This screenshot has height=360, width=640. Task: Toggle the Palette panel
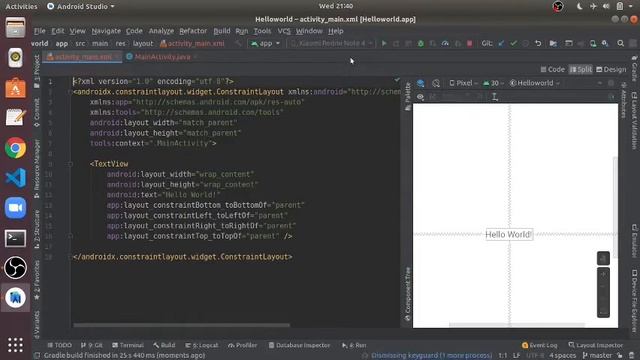407,96
